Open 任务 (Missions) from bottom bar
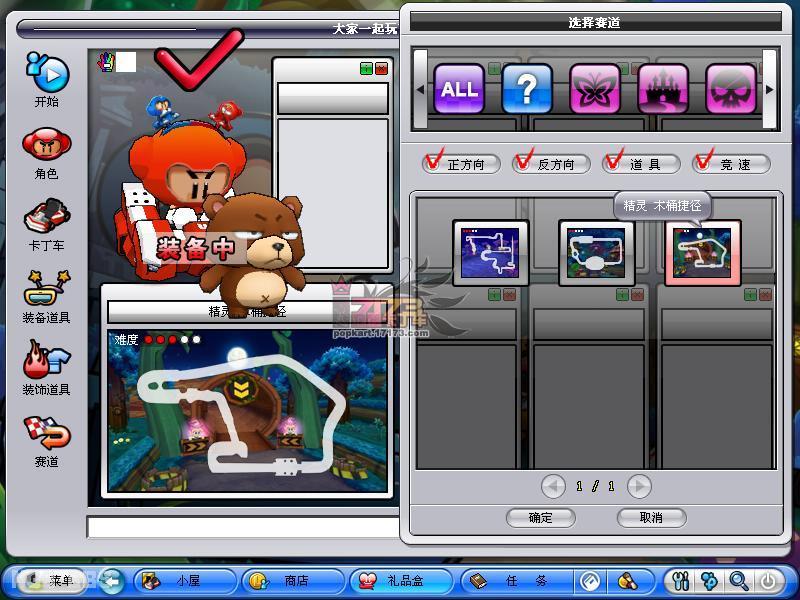 coord(516,581)
